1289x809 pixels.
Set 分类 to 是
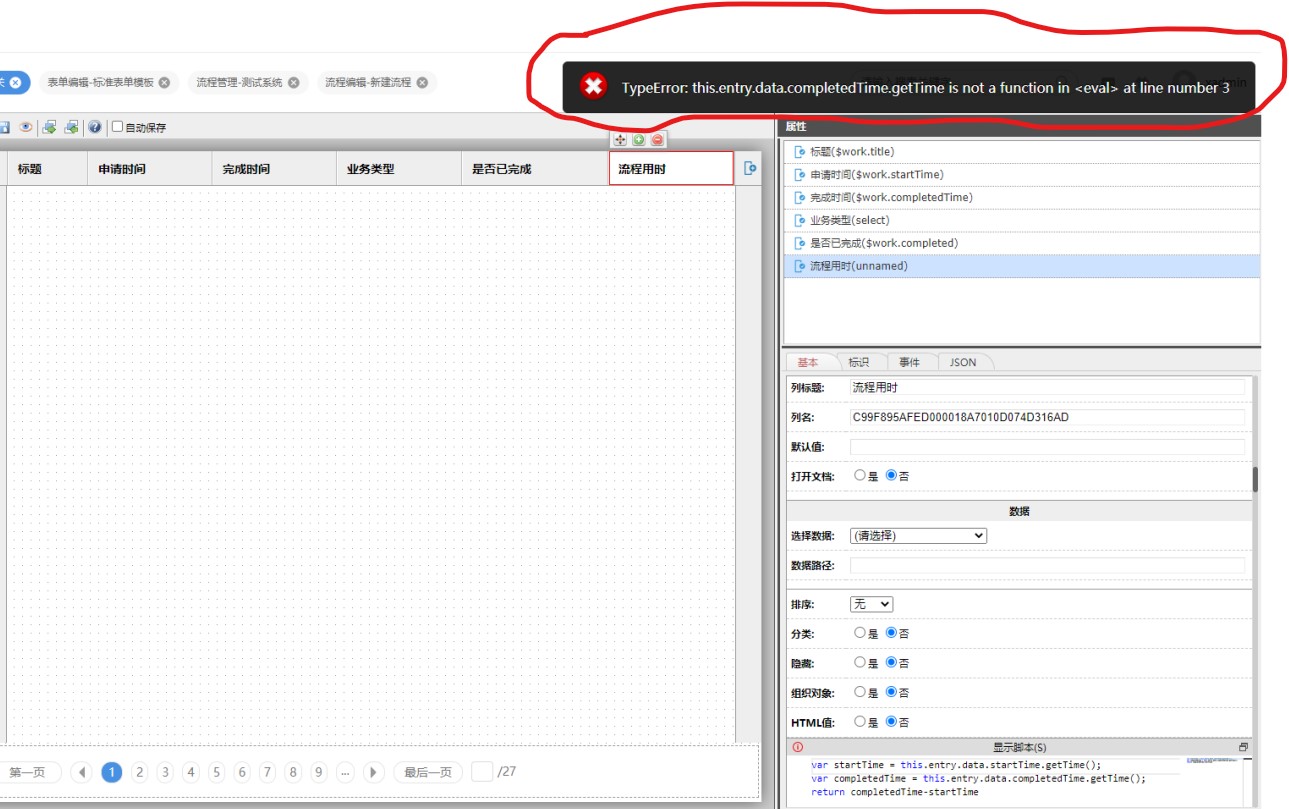coord(860,633)
